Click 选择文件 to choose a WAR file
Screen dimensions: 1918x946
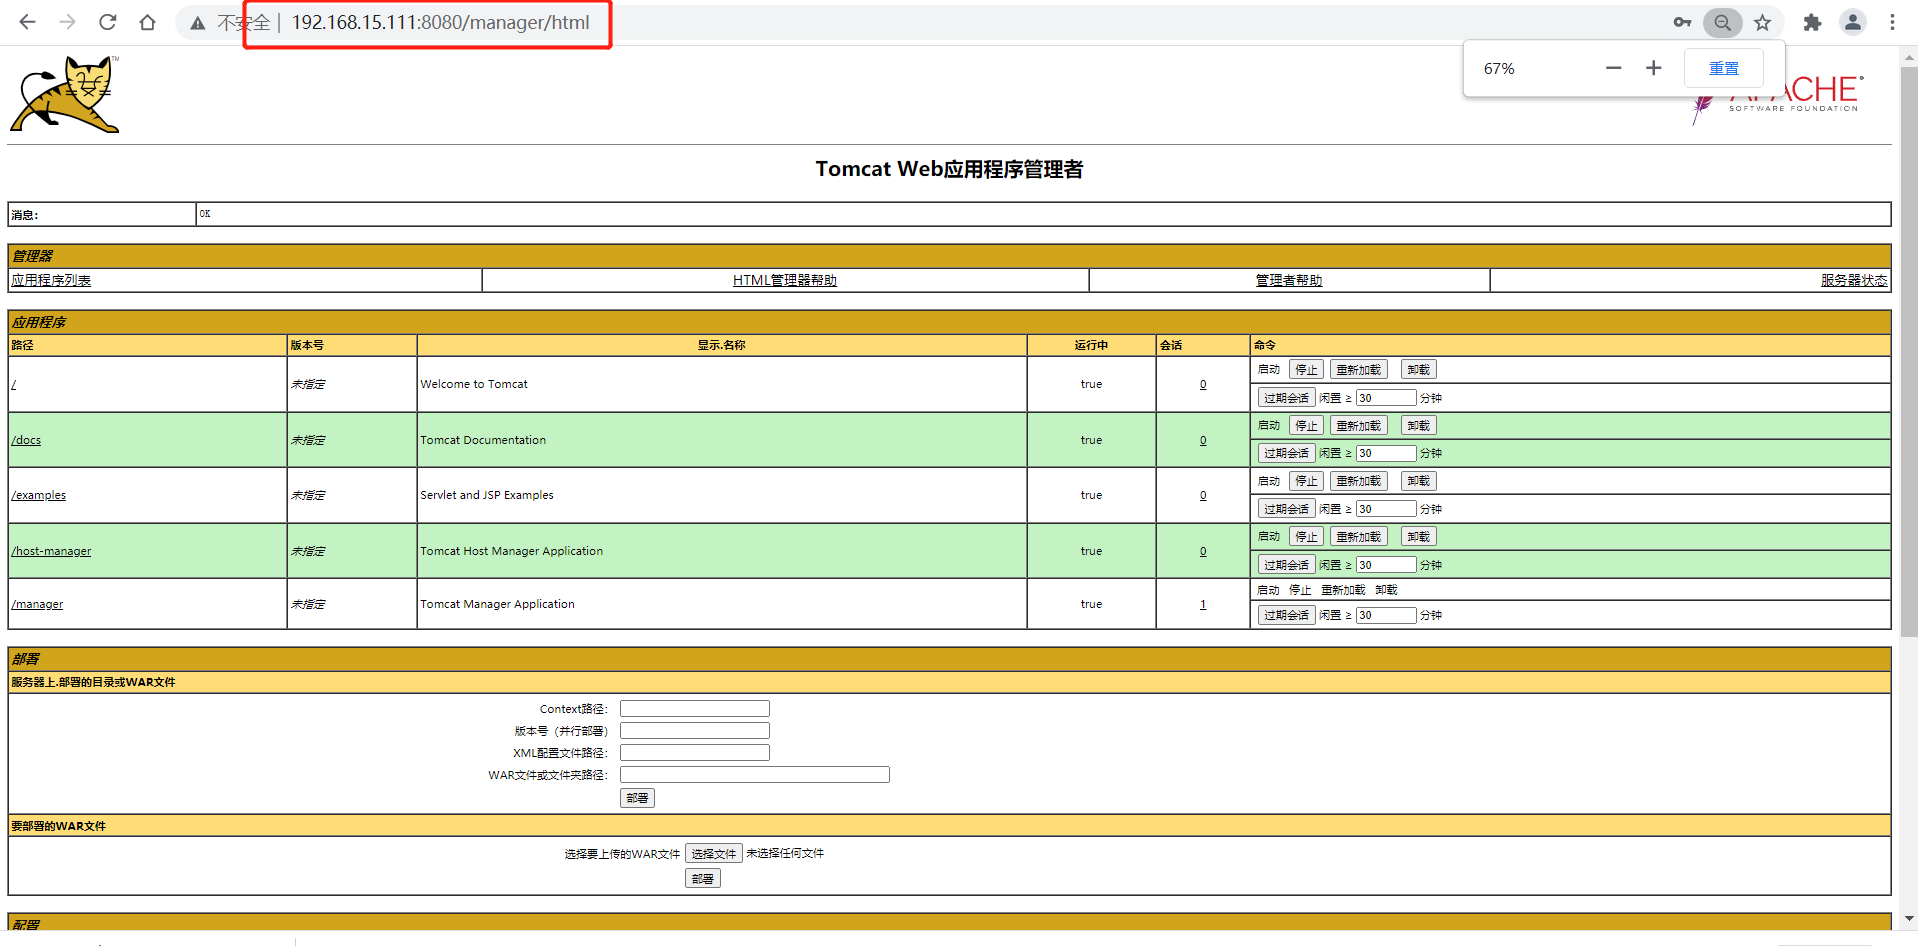714,854
